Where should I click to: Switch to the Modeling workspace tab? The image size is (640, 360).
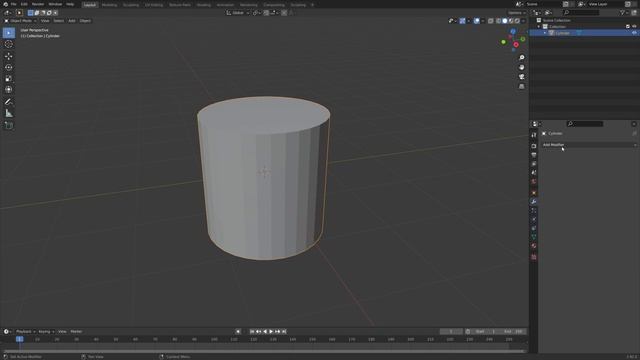109,5
